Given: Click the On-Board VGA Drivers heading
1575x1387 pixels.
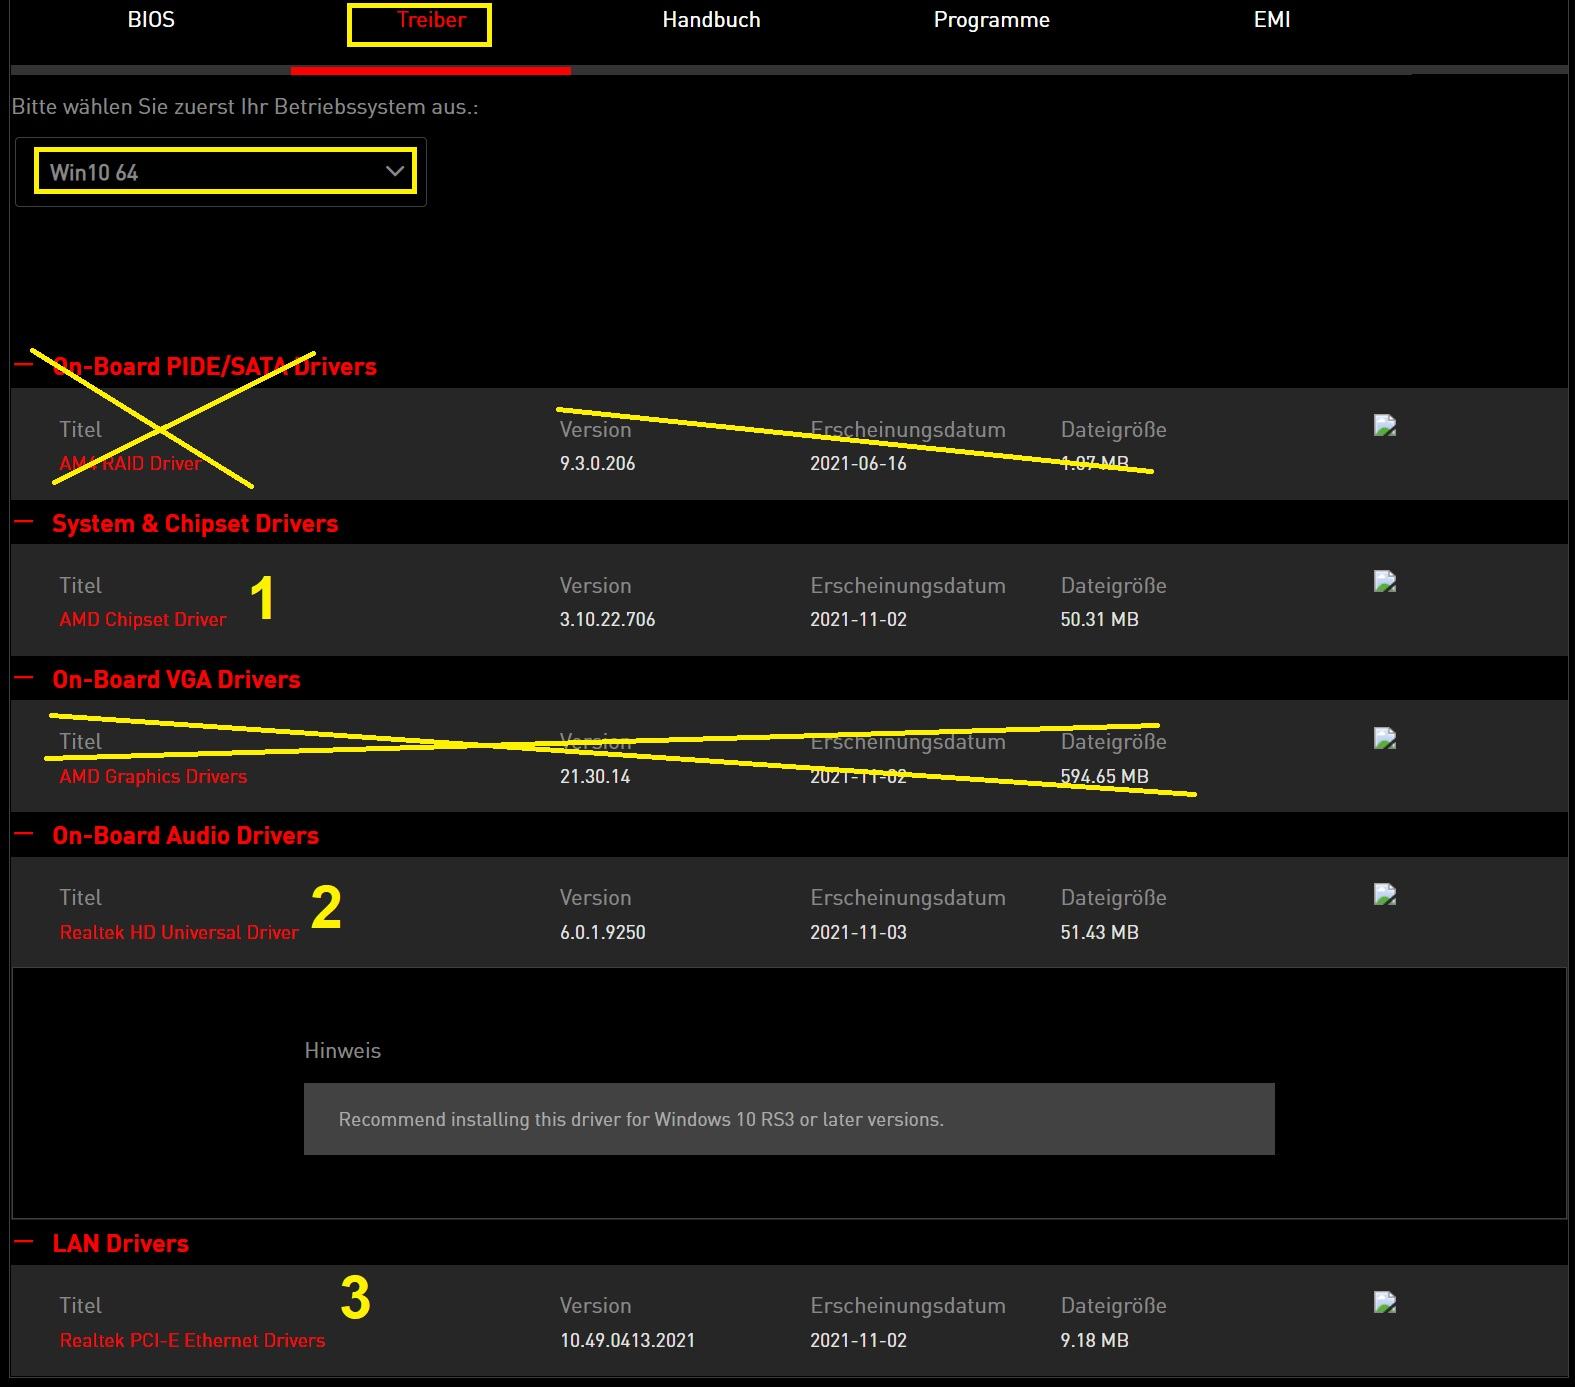Looking at the screenshot, I should tap(176, 679).
